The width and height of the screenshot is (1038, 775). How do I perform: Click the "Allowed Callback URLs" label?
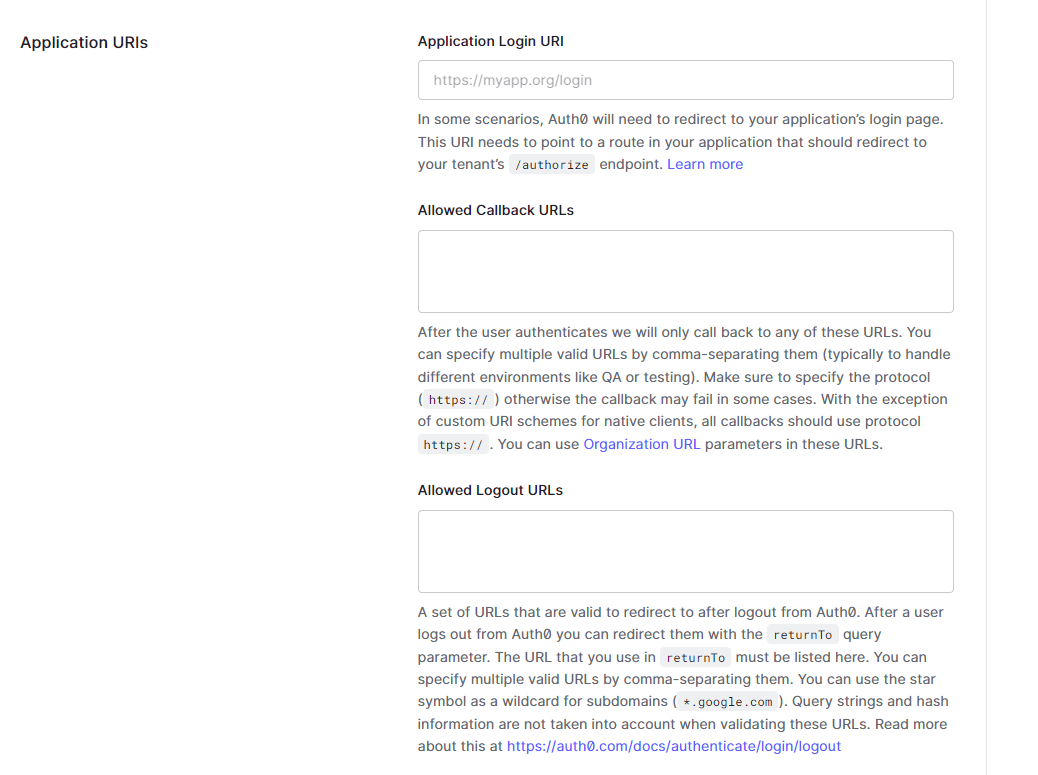[496, 210]
